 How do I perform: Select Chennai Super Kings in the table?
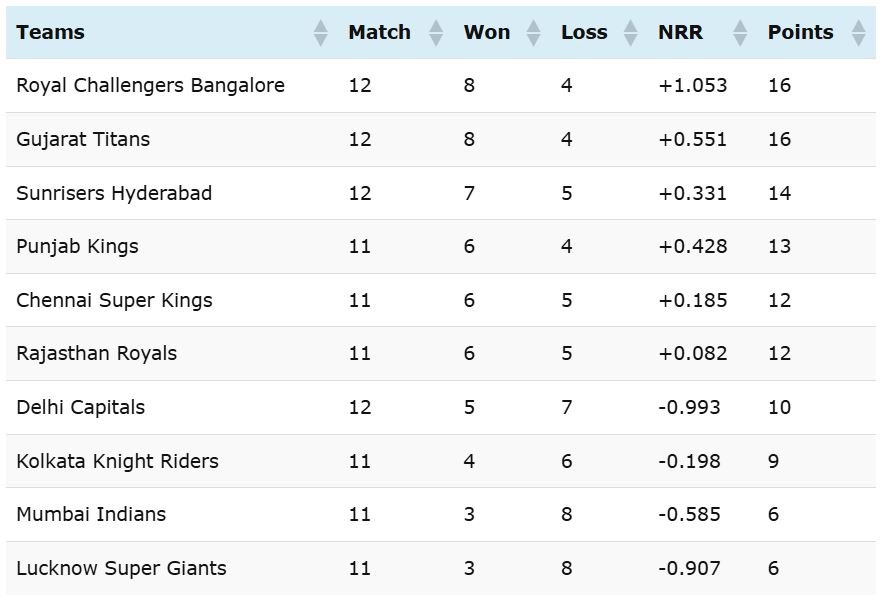pos(114,300)
